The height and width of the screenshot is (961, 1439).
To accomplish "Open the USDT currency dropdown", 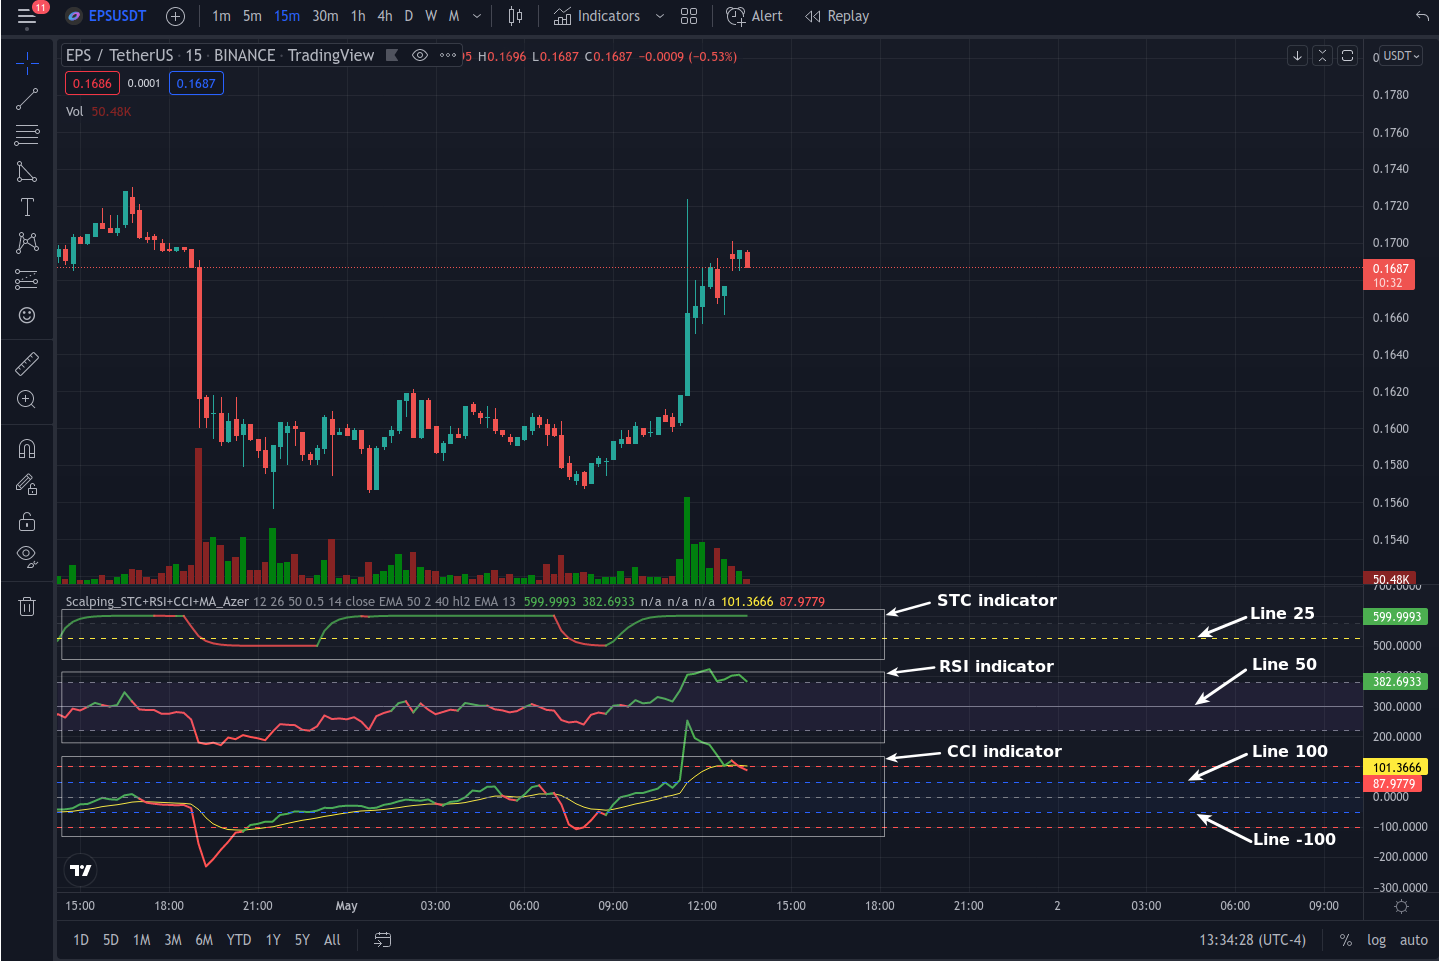I will pos(1396,56).
